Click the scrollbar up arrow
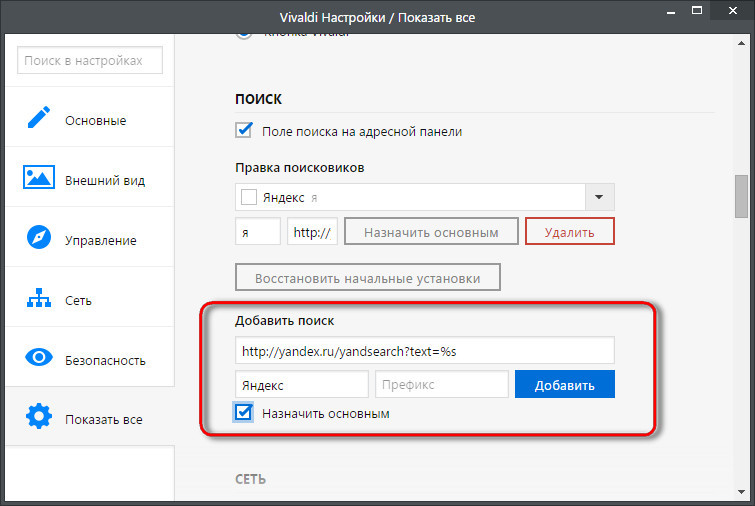This screenshot has width=755, height=506. [x=742, y=43]
